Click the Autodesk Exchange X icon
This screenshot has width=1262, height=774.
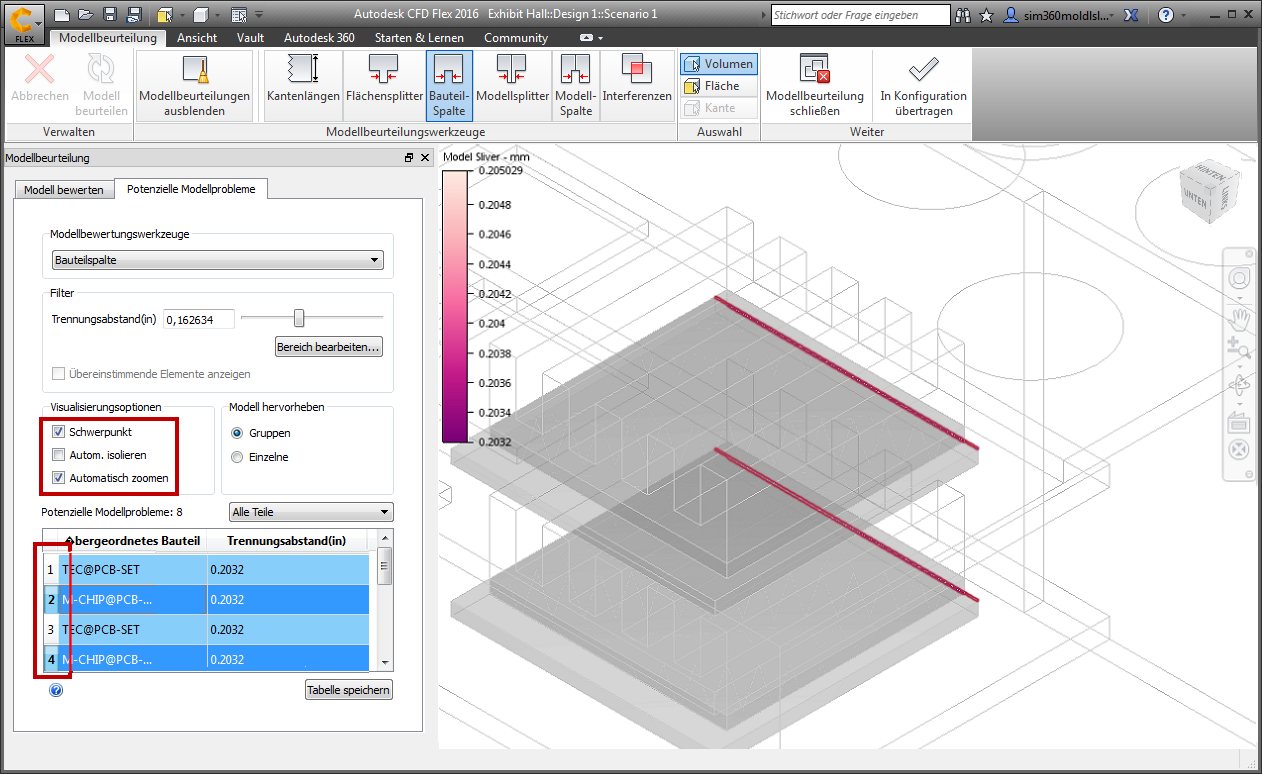click(1132, 15)
